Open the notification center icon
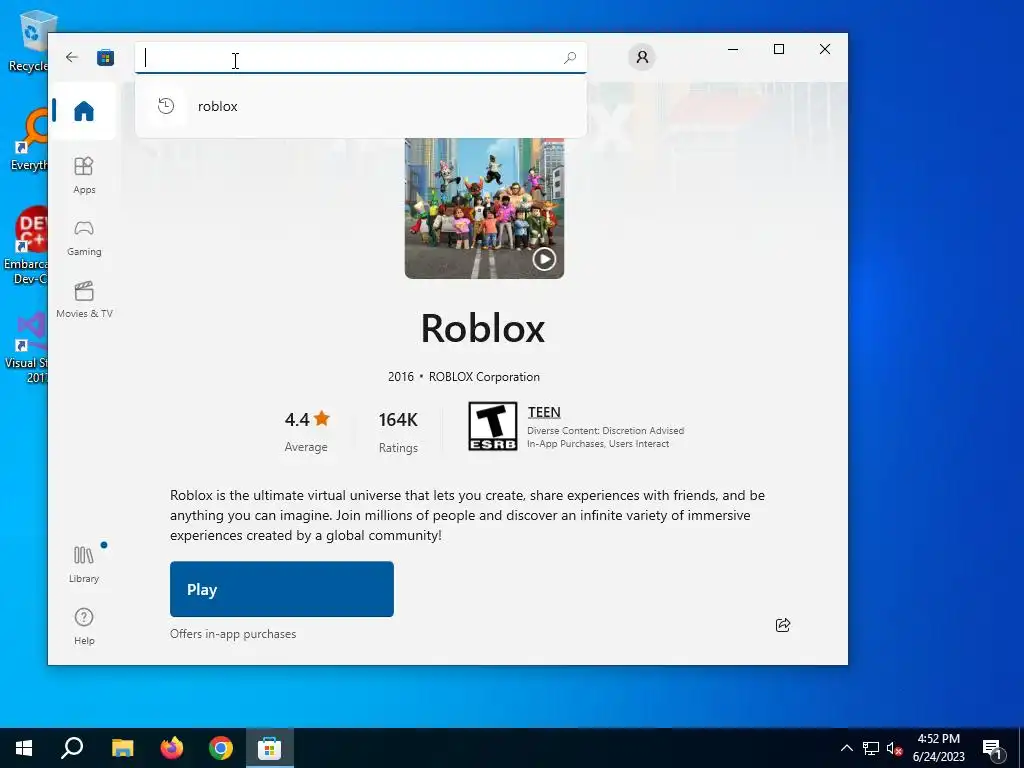 [993, 748]
